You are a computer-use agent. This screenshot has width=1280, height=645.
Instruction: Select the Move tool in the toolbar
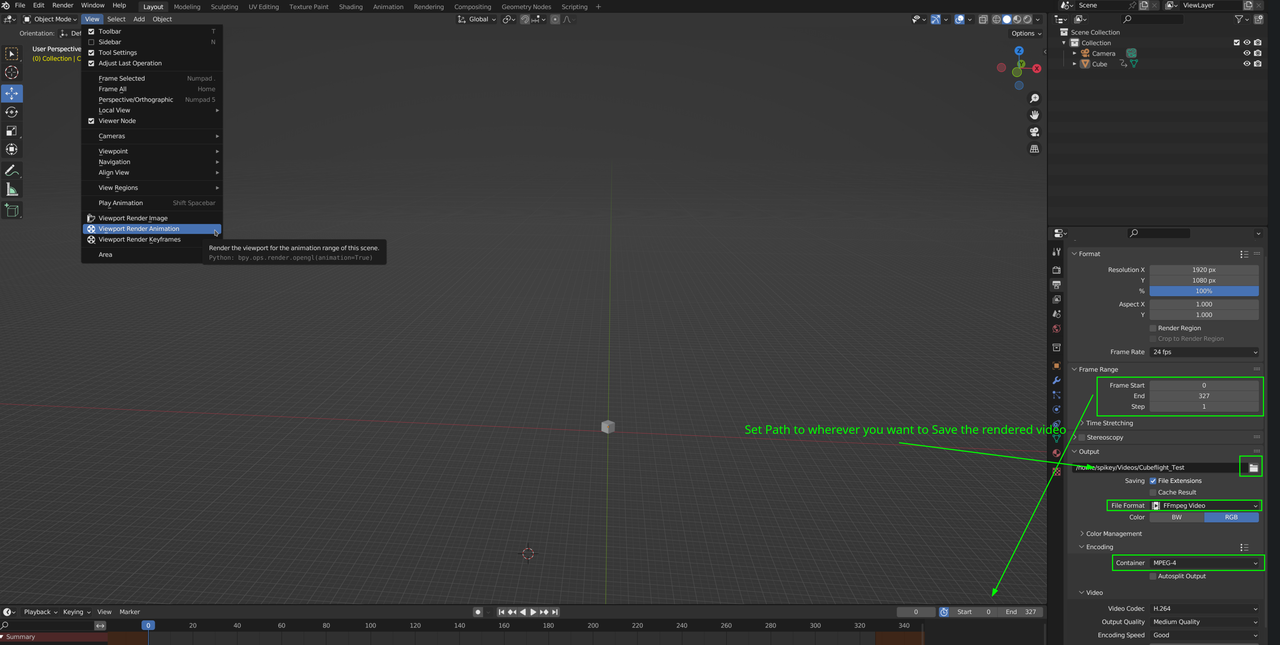click(x=12, y=93)
